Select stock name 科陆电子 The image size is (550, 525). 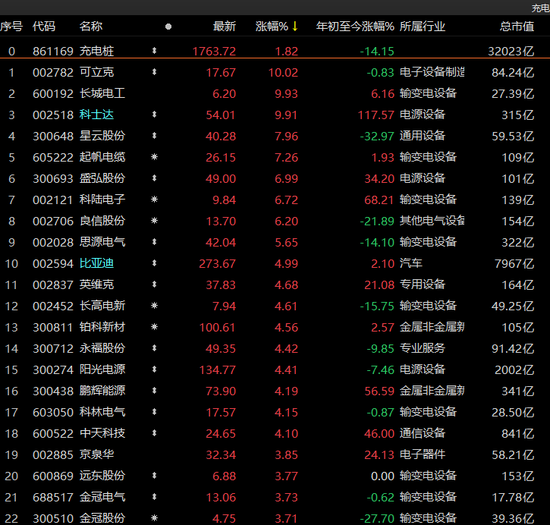click(102, 200)
